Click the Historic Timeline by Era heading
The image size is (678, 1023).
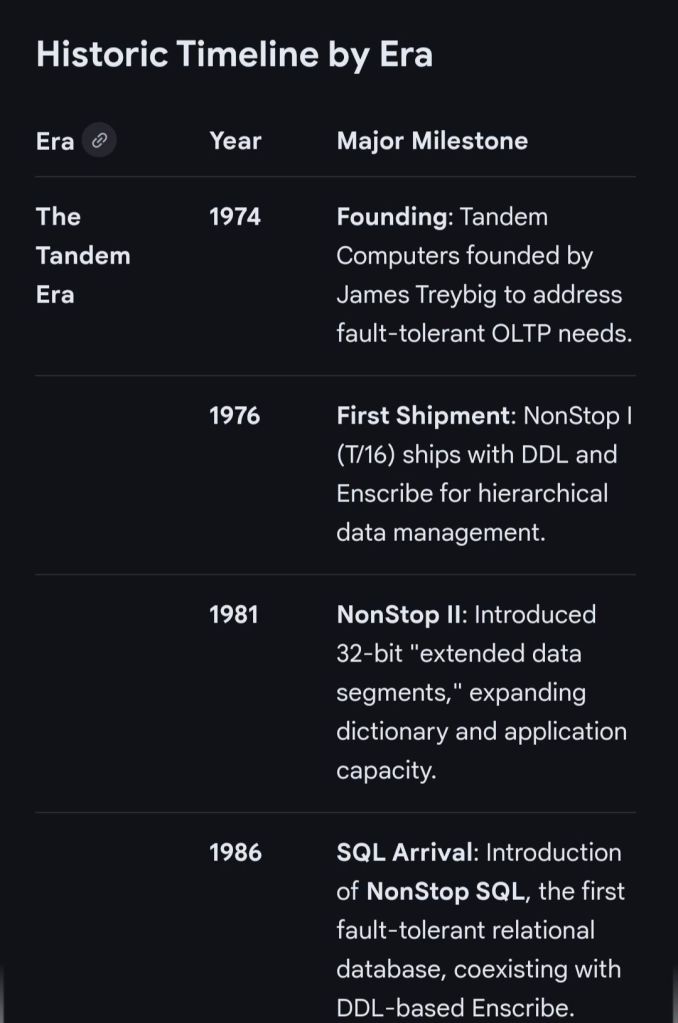(x=234, y=54)
